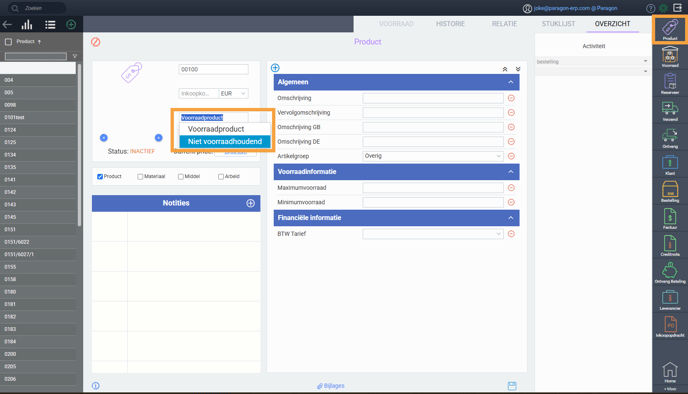The image size is (688, 394).
Task: Remove the Minimumvoorraad field minus icon
Action: 511,202
